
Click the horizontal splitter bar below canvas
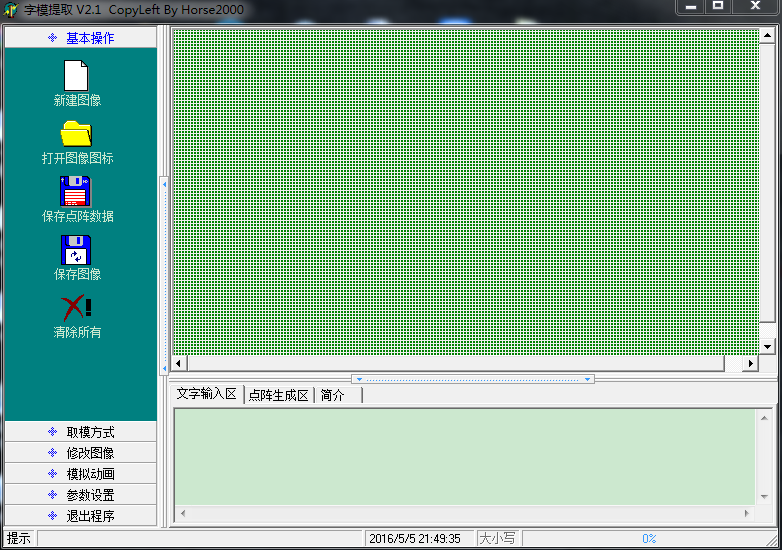473,379
